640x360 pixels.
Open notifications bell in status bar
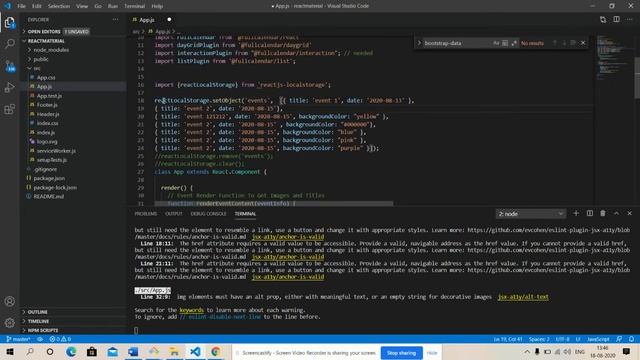pos(631,339)
